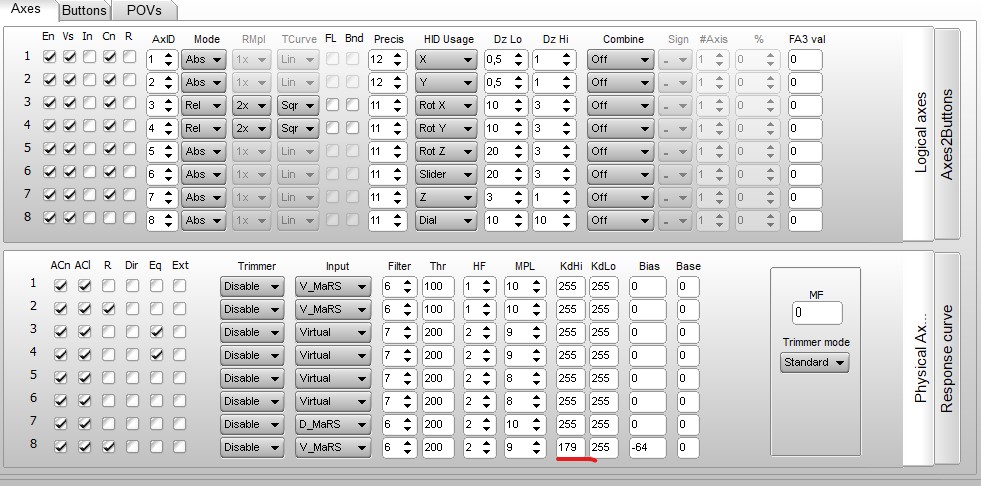The height and width of the screenshot is (486, 981).
Task: Click Bias field showing -64
Action: 648,447
